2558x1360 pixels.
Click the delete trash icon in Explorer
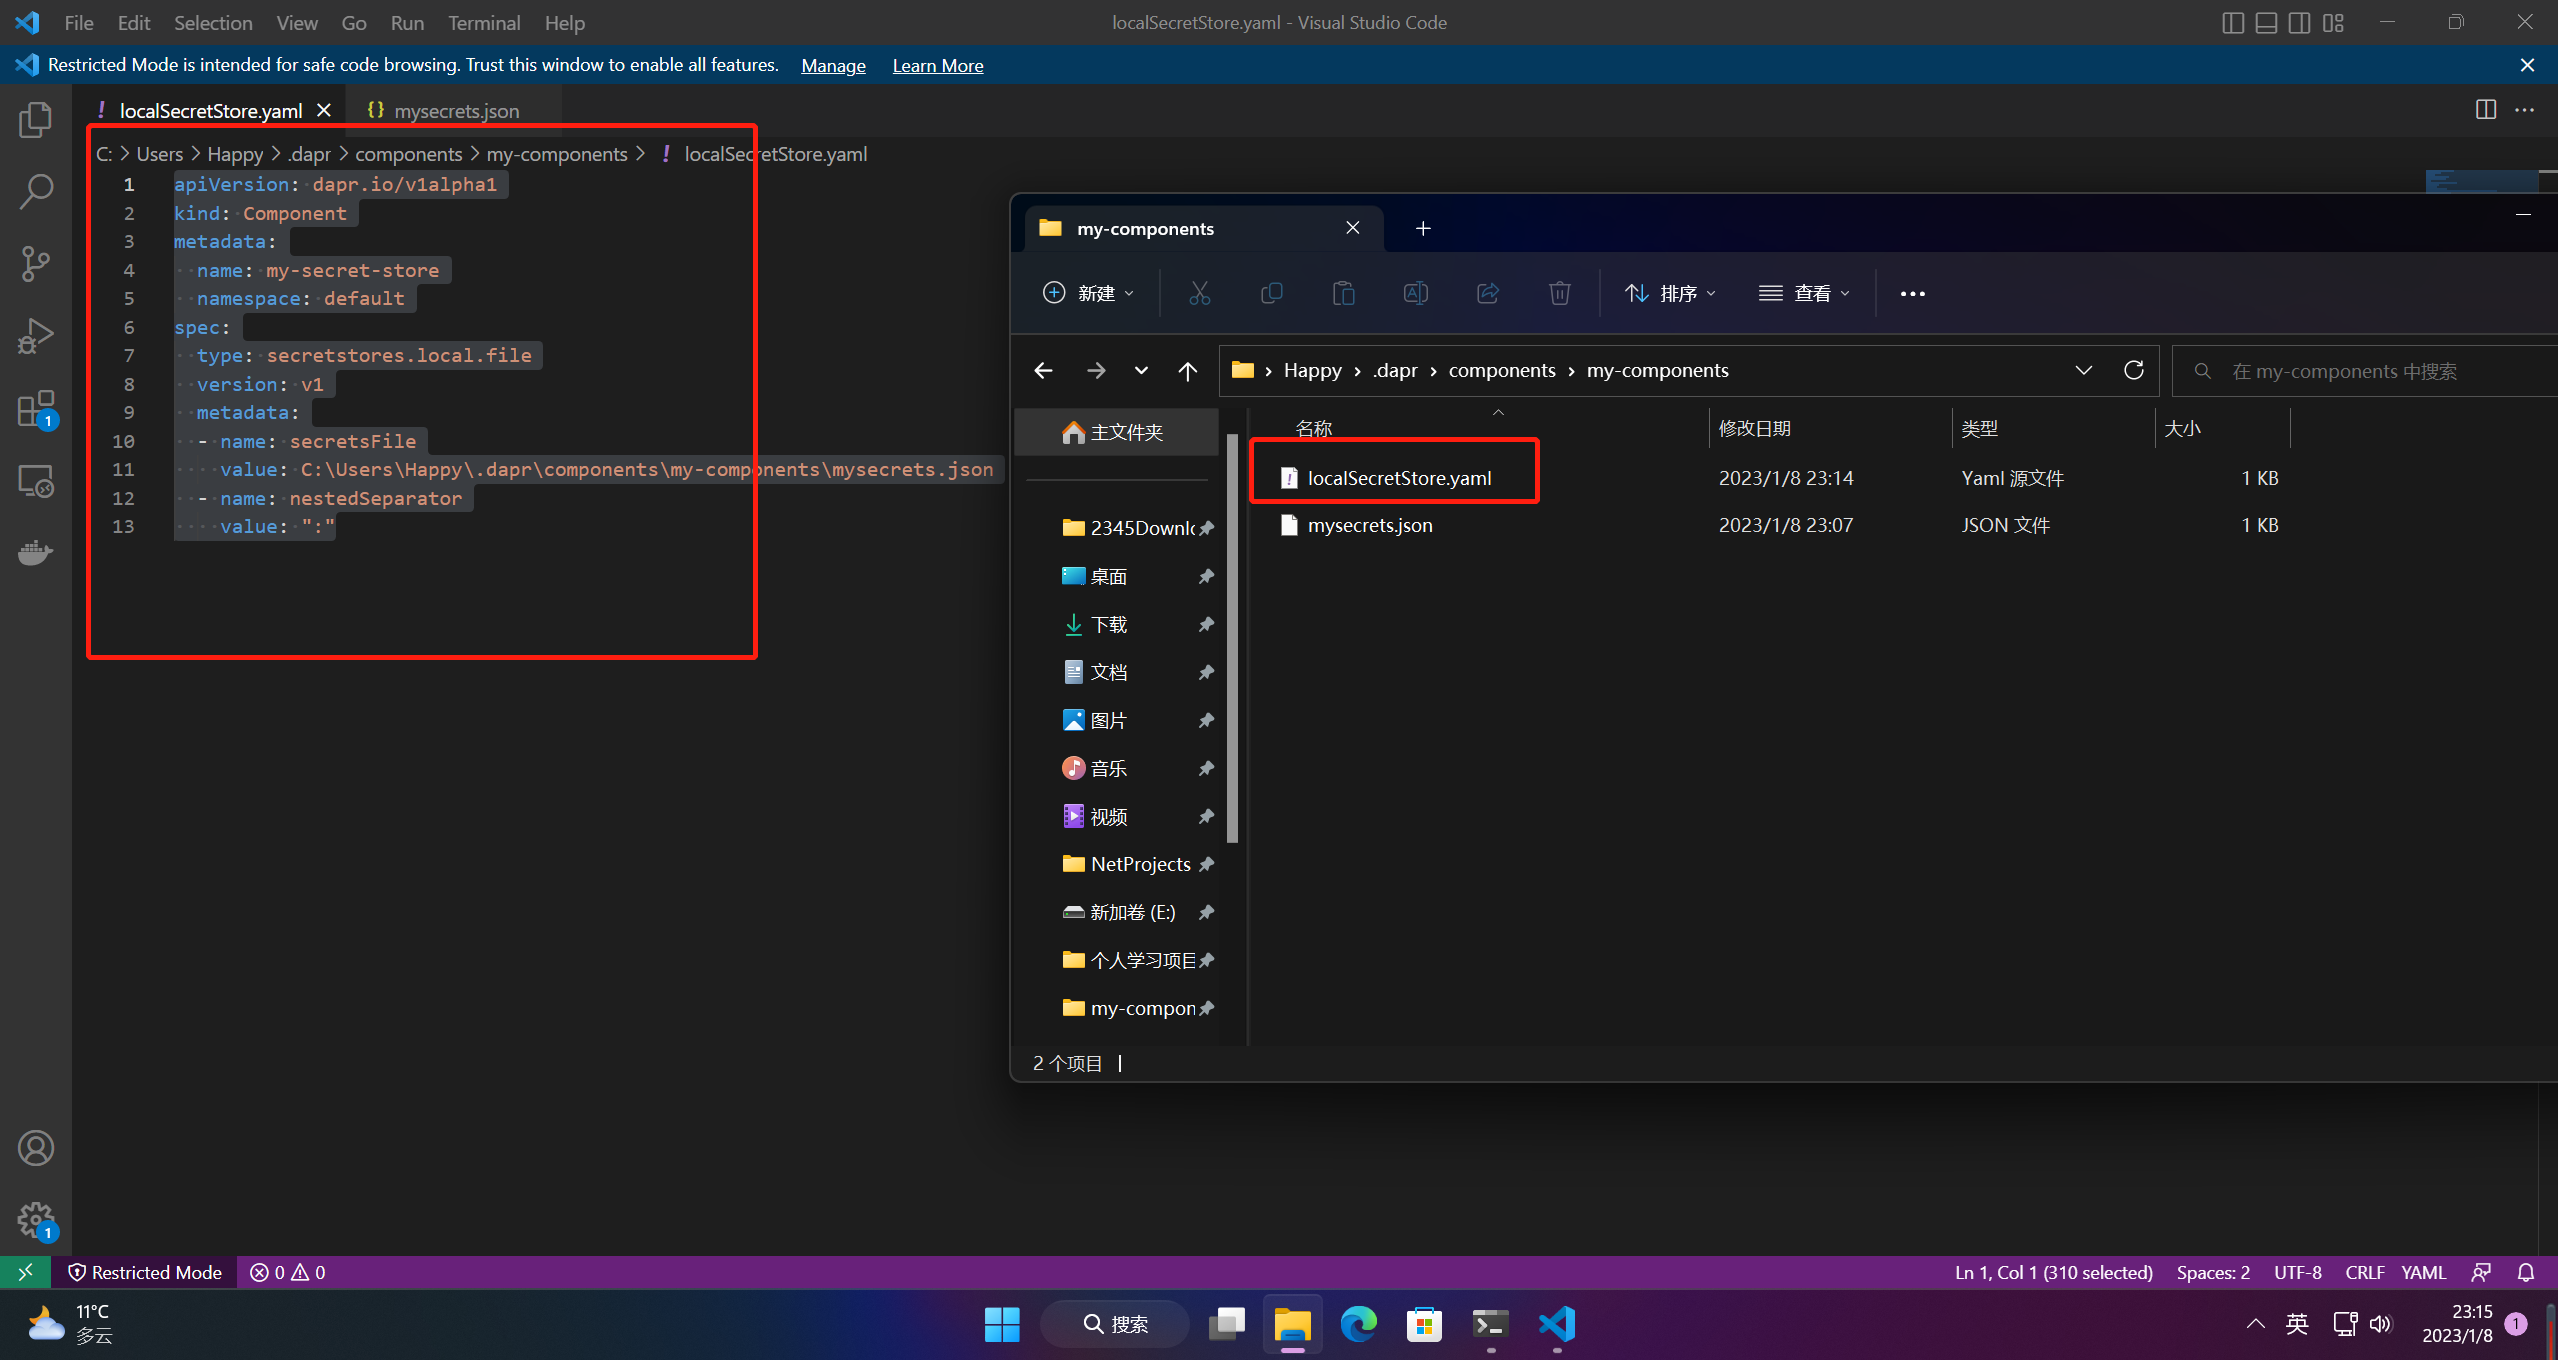coord(1559,293)
